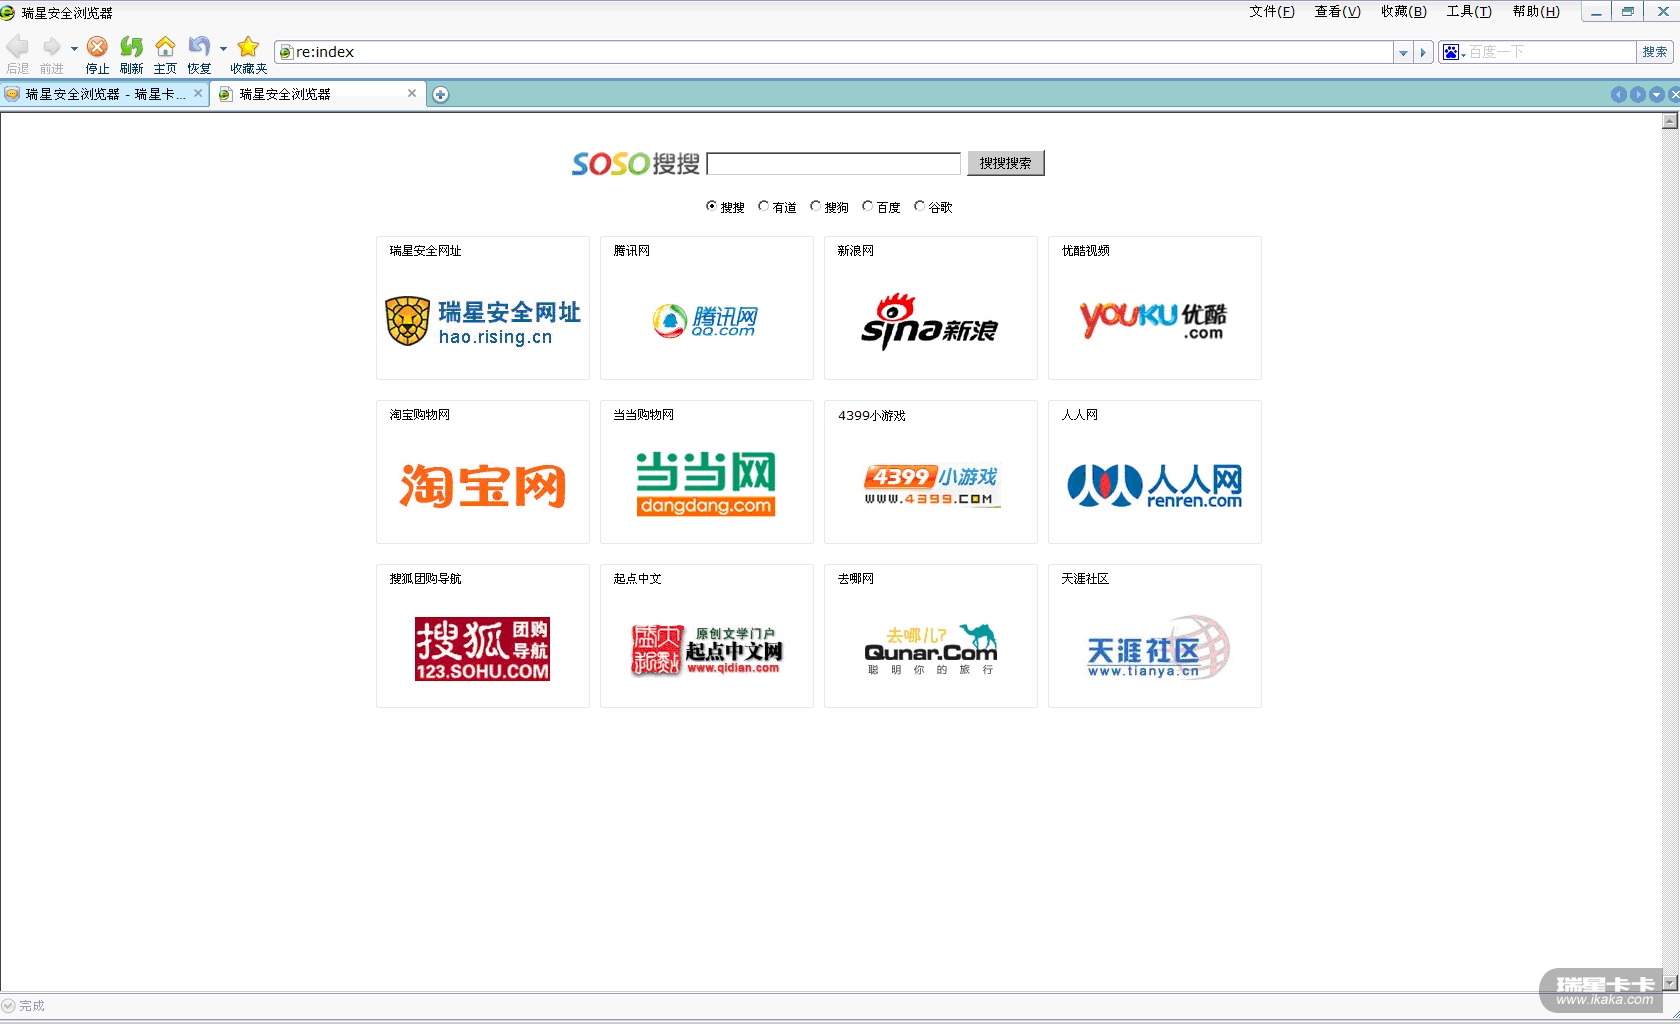The height and width of the screenshot is (1024, 1680).
Task: Click the address bar Go arrow button
Action: (1424, 52)
